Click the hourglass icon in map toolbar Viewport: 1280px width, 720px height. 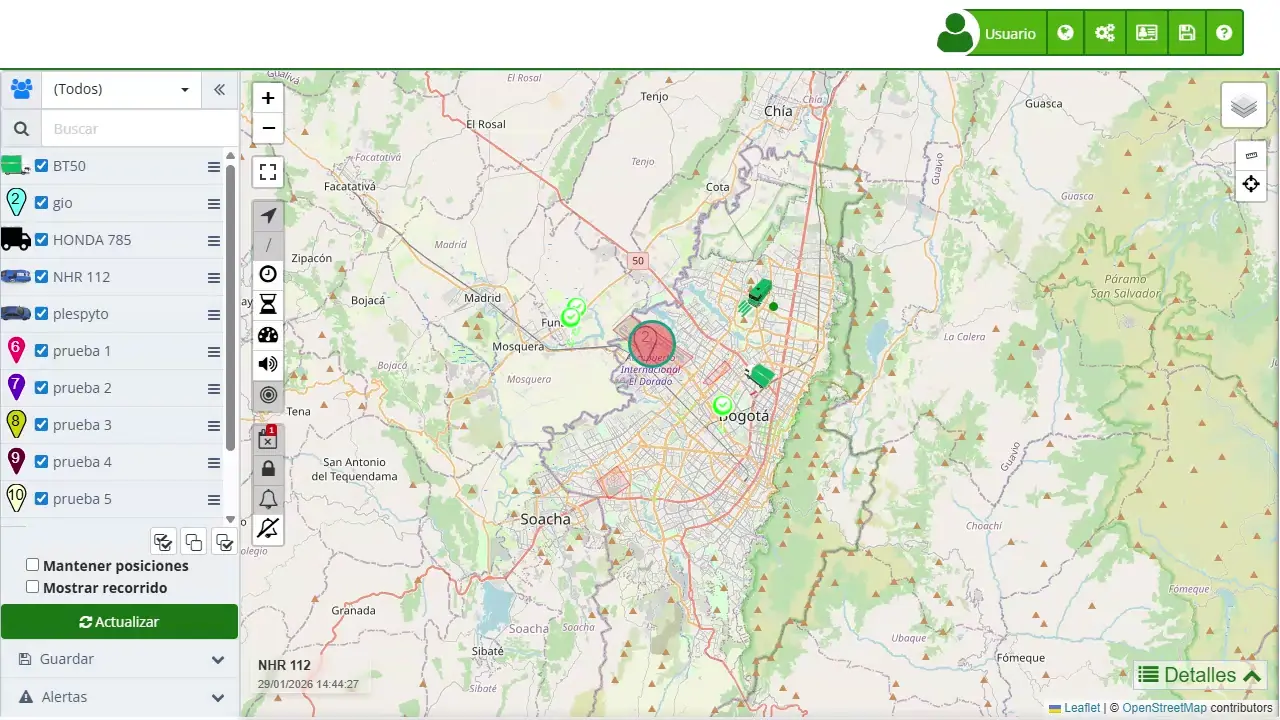click(268, 305)
